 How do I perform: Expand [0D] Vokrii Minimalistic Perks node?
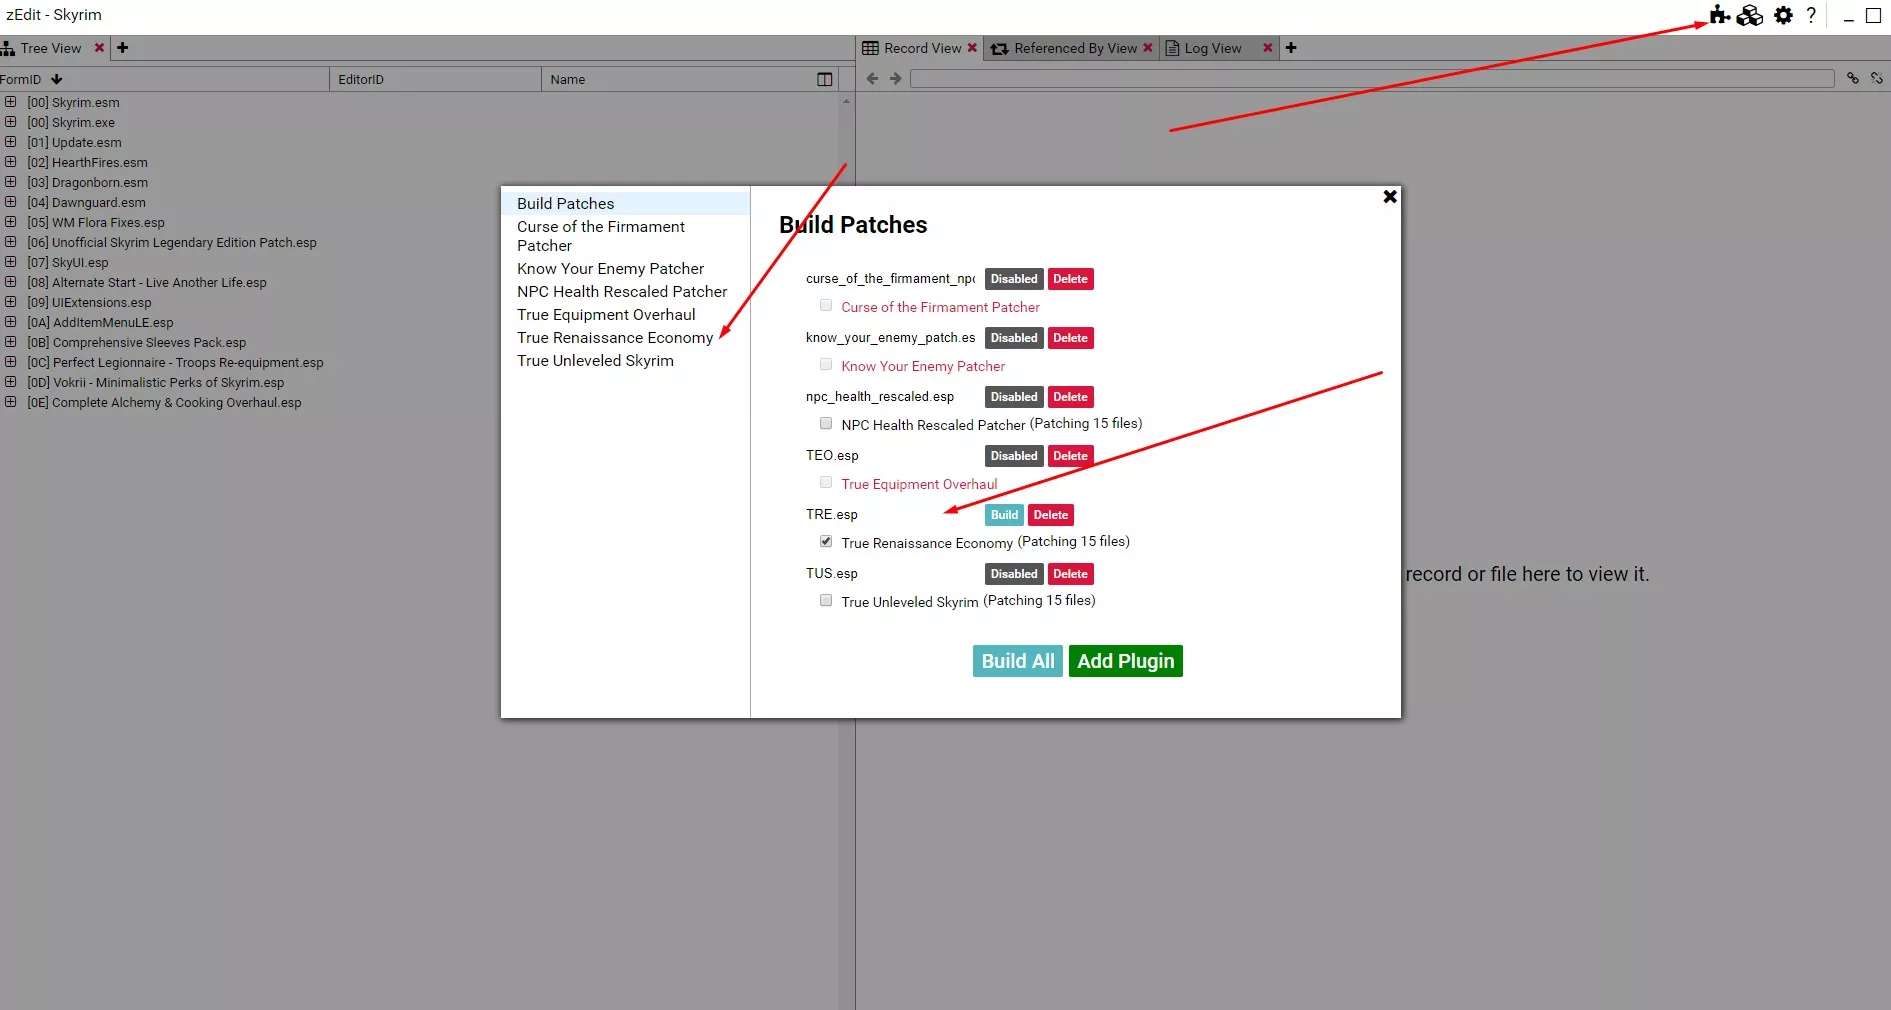(x=10, y=382)
